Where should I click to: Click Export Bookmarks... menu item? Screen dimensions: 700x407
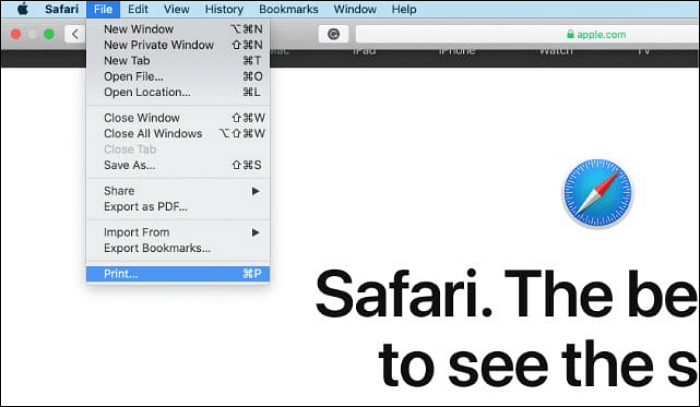(x=157, y=248)
